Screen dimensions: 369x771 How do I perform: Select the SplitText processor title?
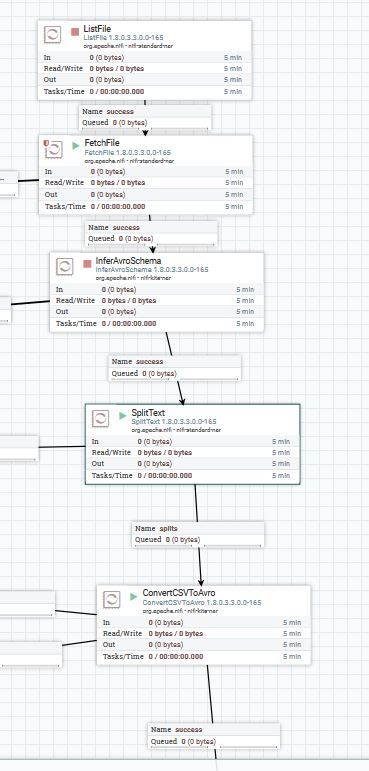click(x=148, y=413)
